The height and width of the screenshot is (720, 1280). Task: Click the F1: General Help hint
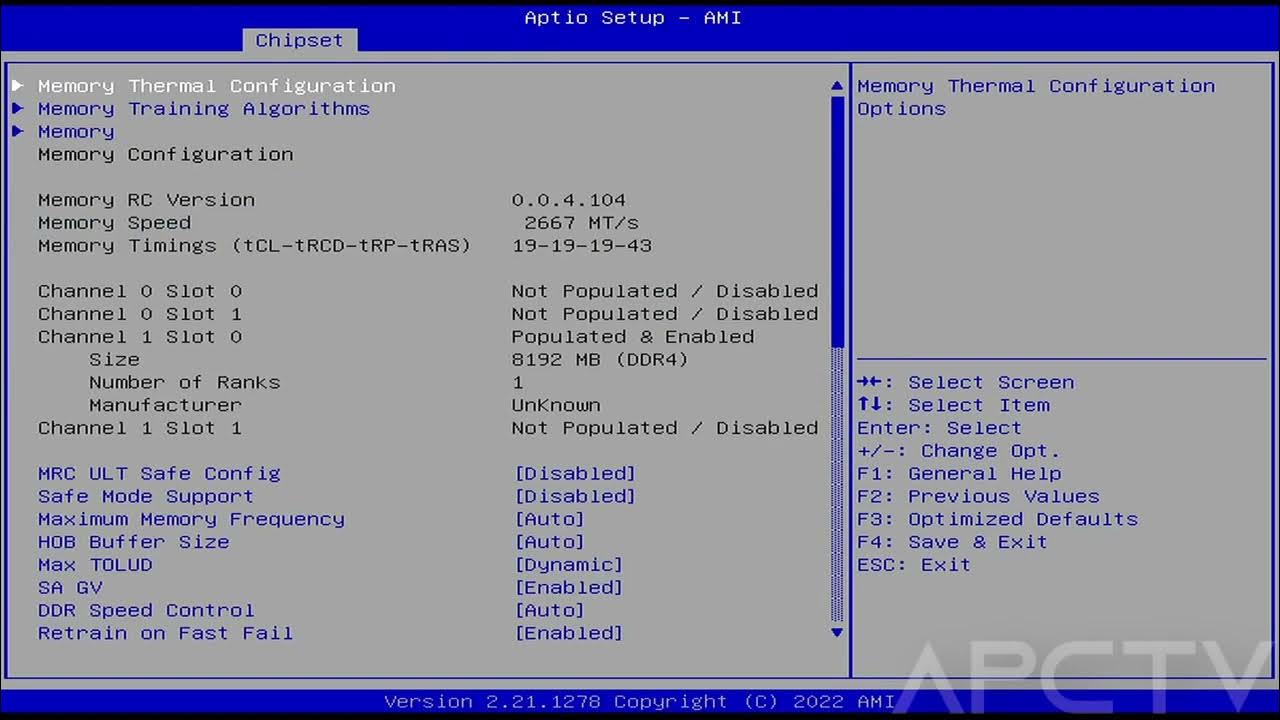coord(959,474)
